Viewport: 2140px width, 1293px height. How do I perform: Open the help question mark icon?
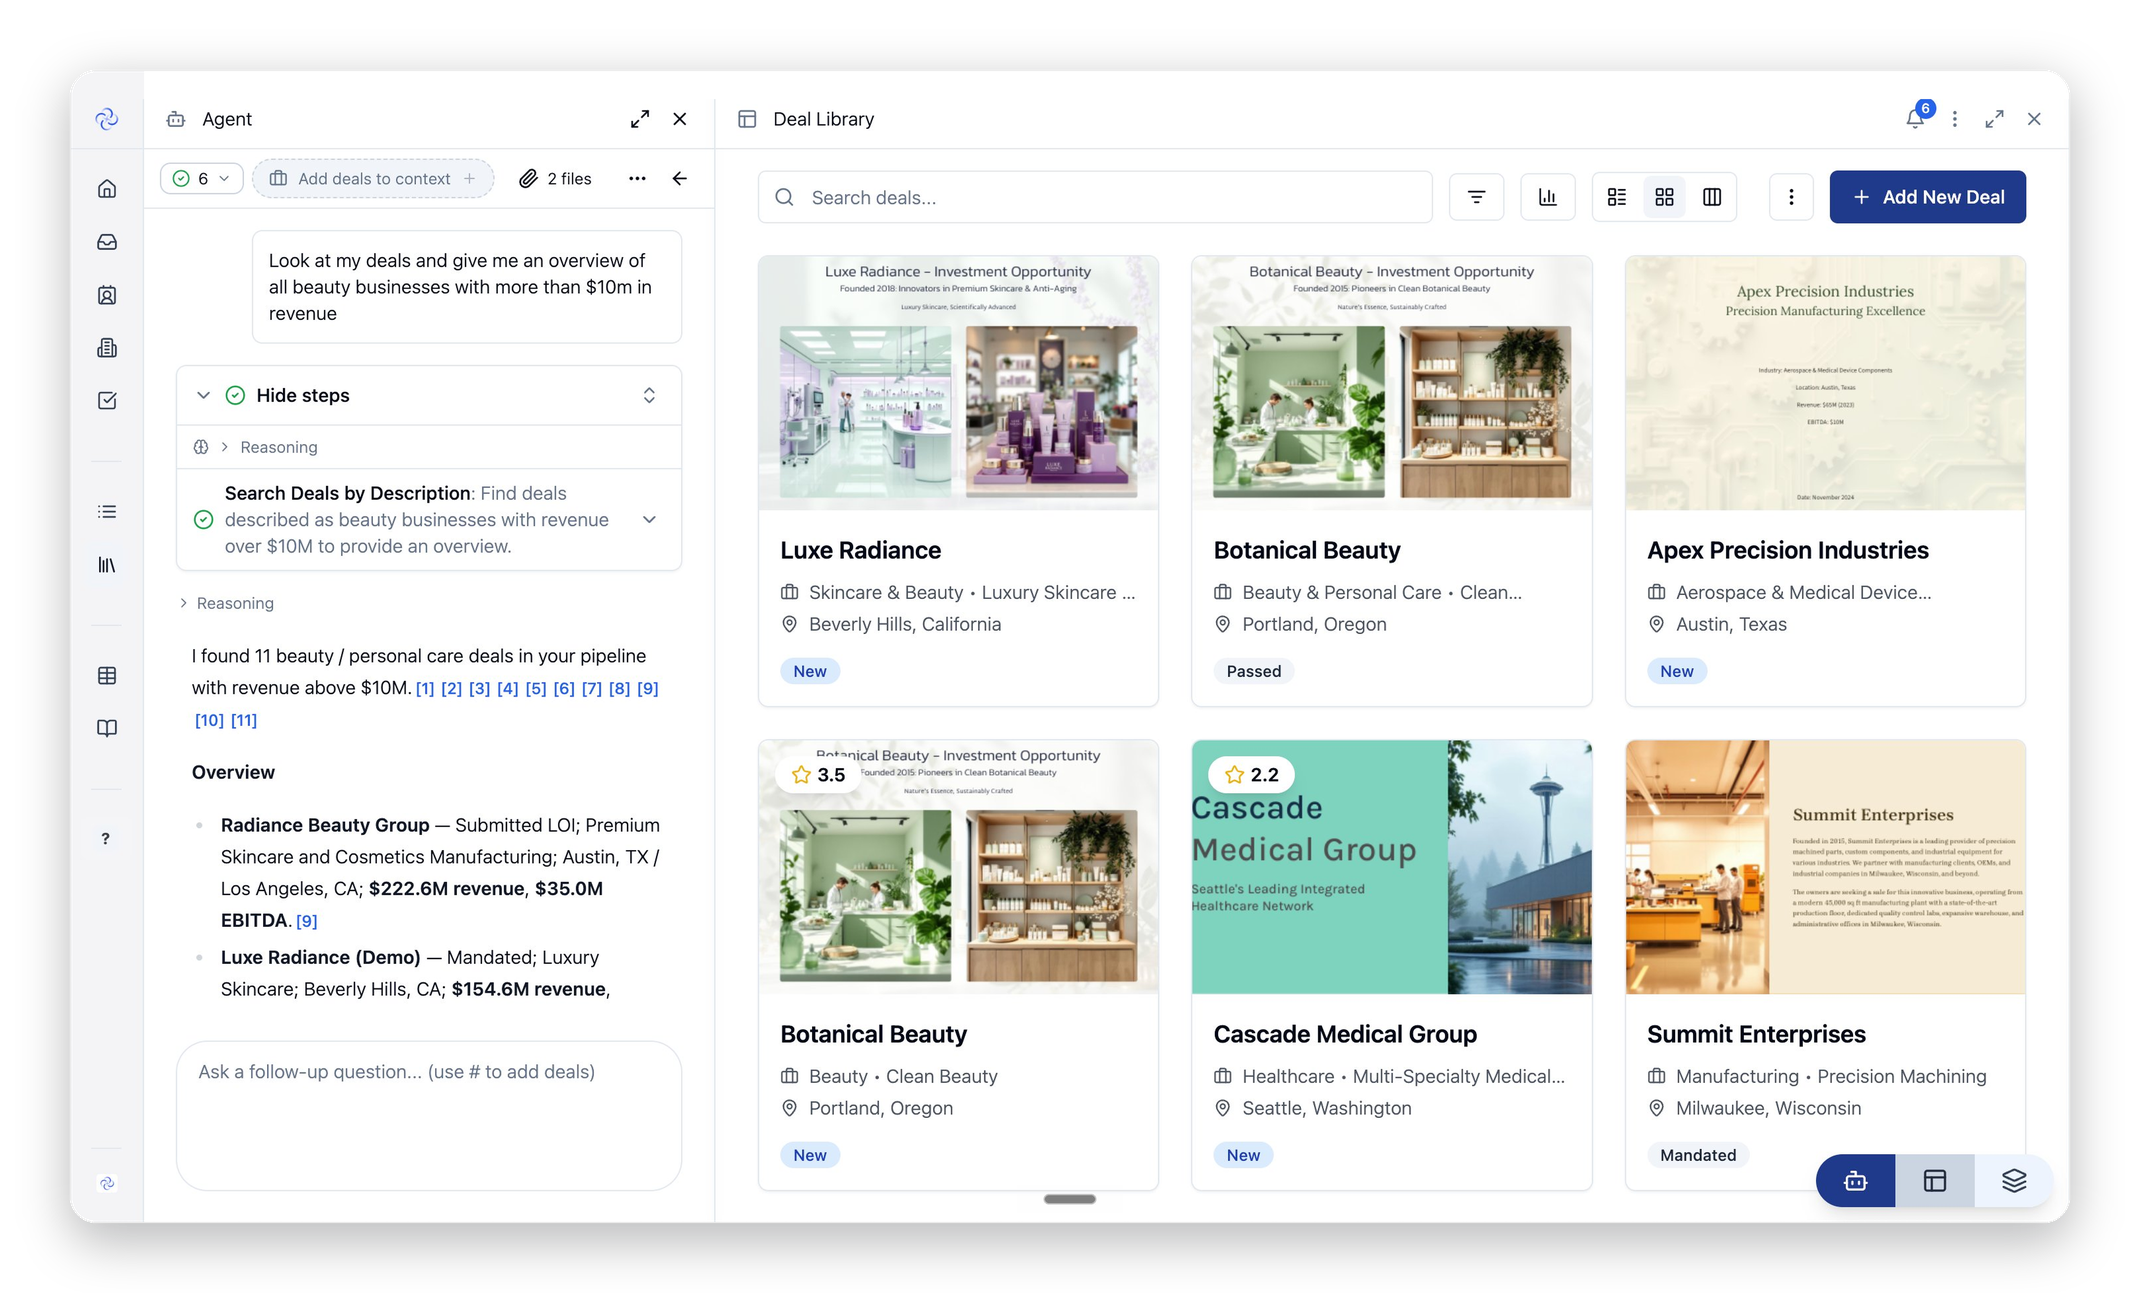106,839
